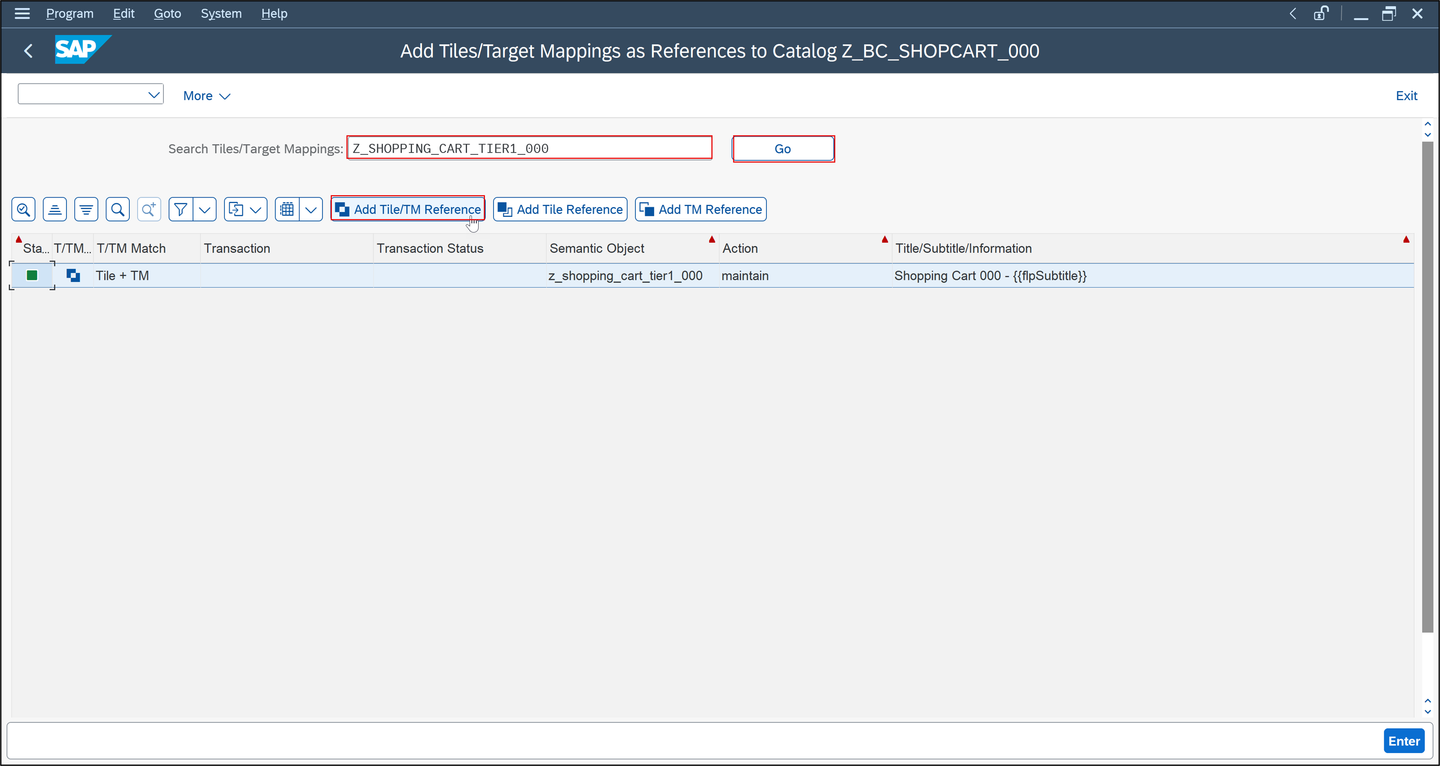Open the command field dropdown
This screenshot has height=766, width=1440.
pyautogui.click(x=154, y=95)
